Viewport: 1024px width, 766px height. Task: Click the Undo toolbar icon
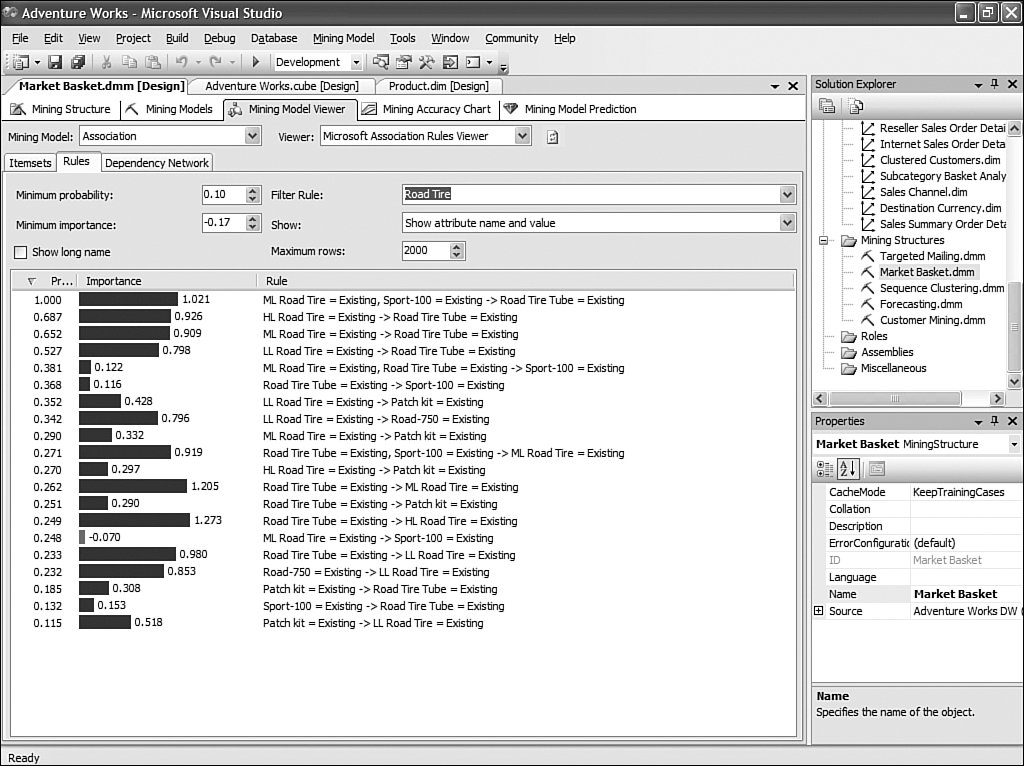[182, 62]
